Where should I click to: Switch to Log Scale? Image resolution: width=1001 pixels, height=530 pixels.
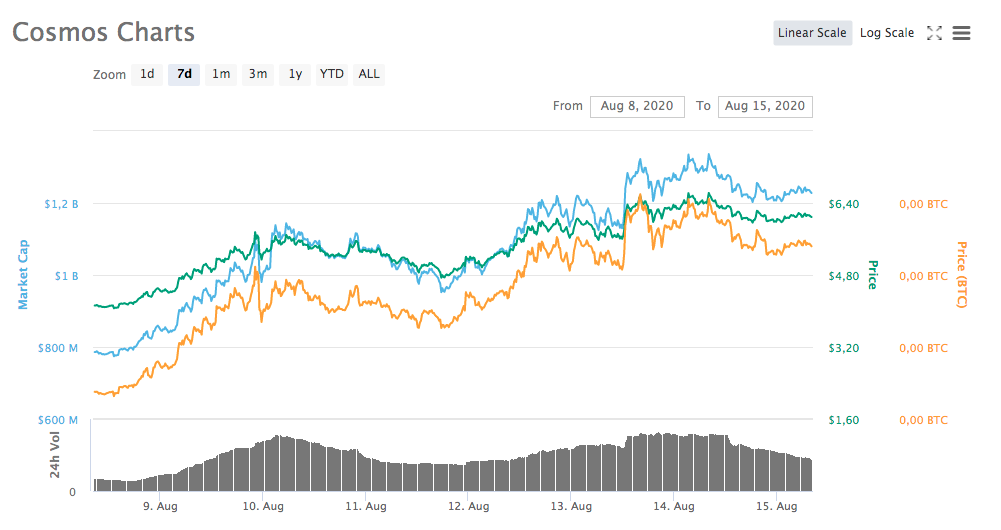pyautogui.click(x=887, y=33)
